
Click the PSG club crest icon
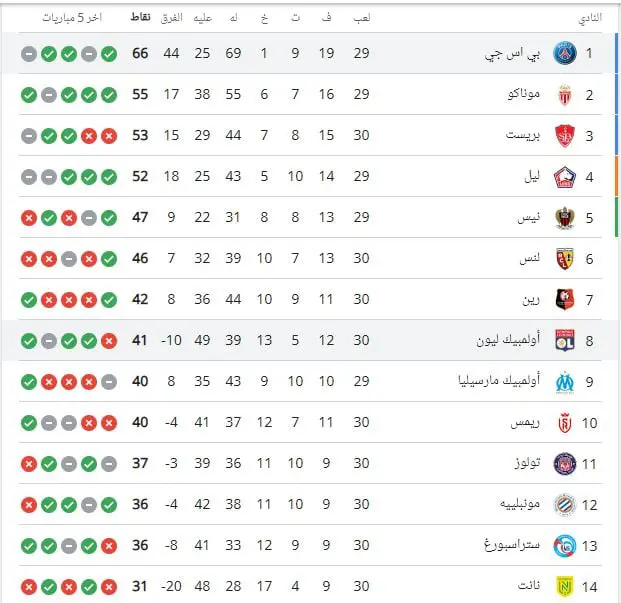(x=565, y=53)
